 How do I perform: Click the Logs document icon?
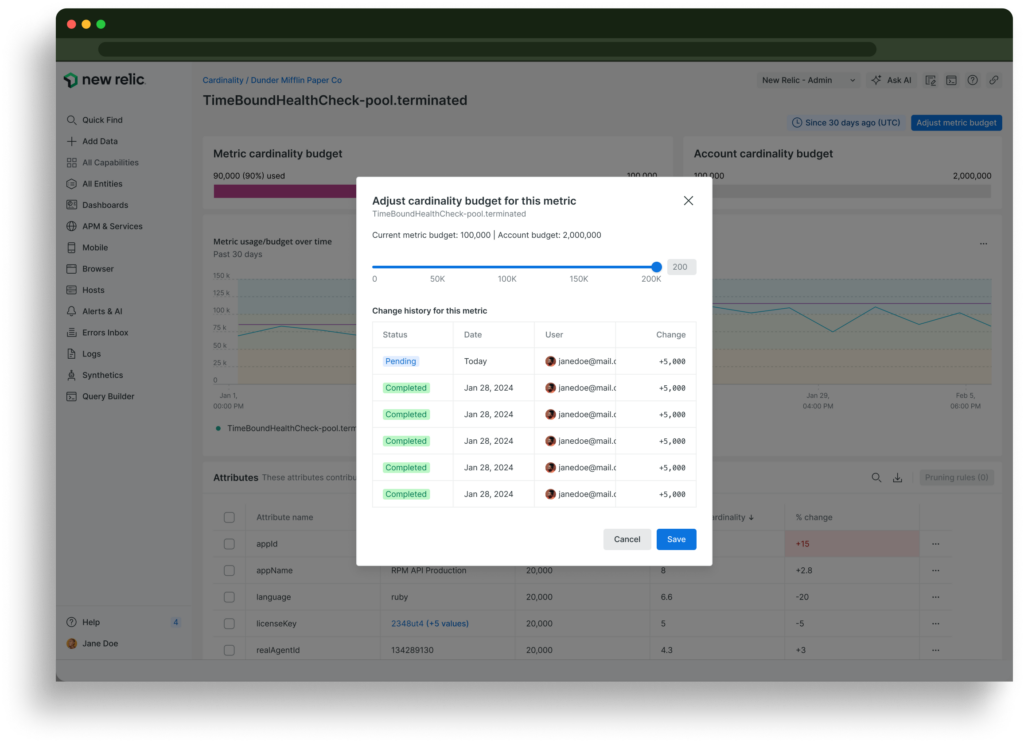coord(71,354)
